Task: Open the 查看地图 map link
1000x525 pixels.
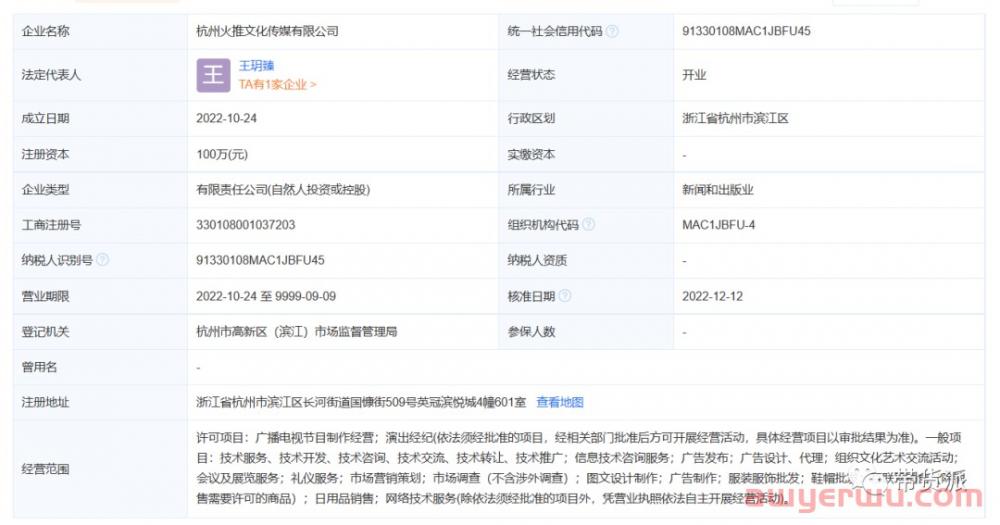Action: point(560,402)
